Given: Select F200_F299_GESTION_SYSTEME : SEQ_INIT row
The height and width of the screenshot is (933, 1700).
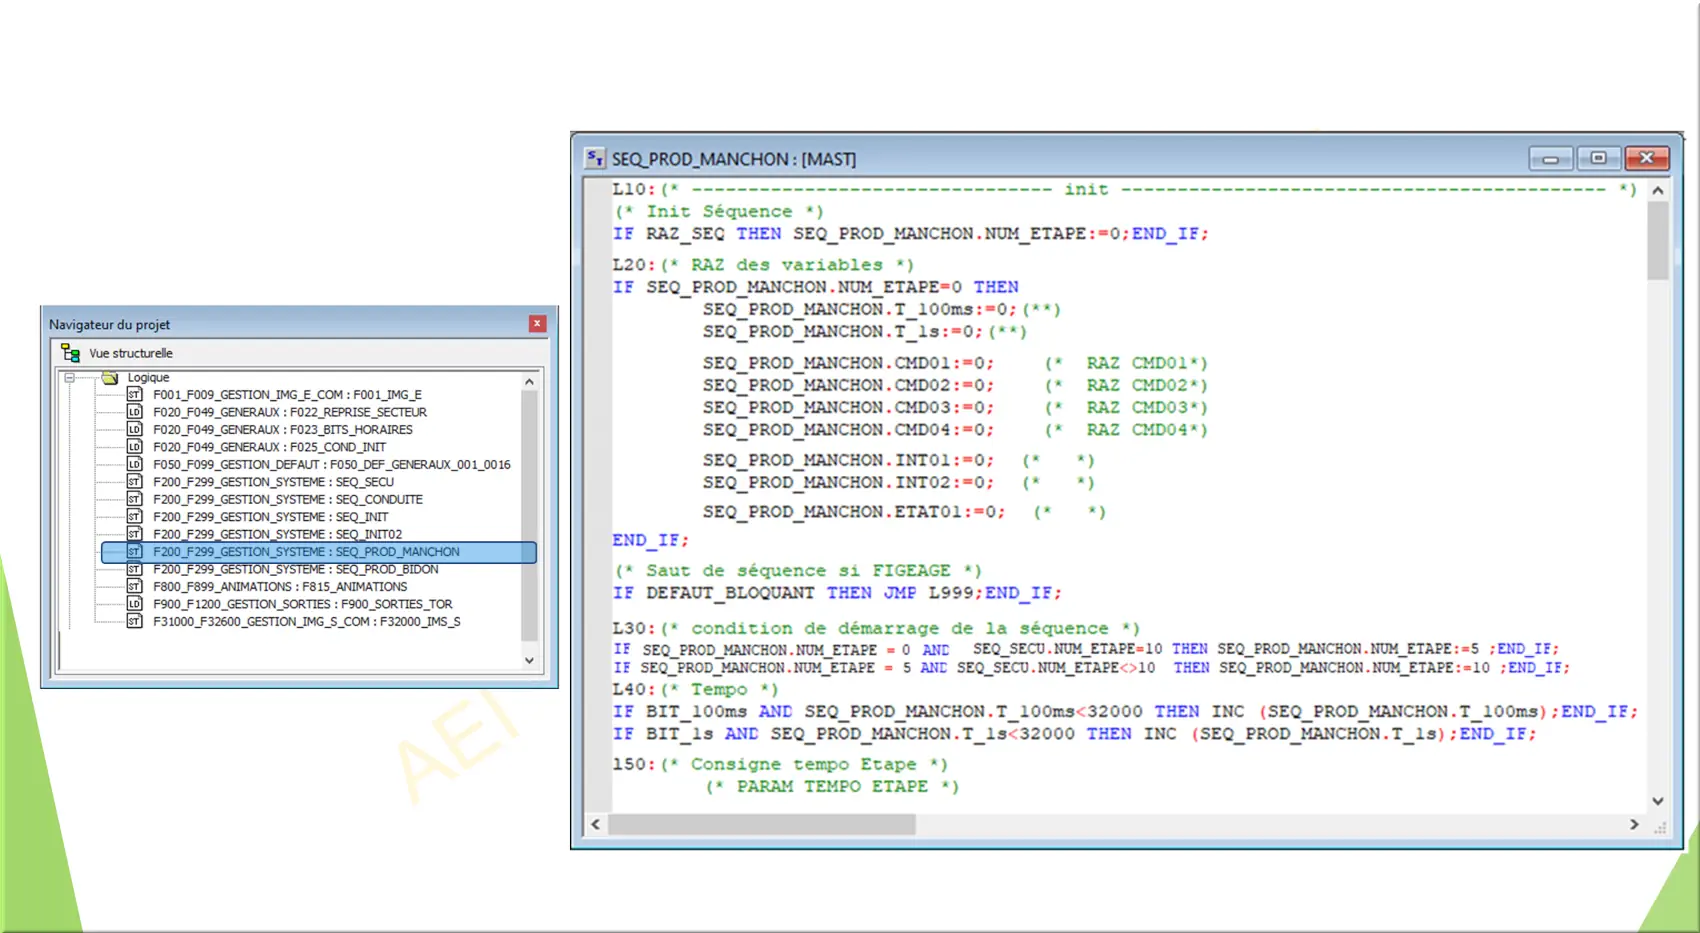Looking at the screenshot, I should tap(270, 517).
